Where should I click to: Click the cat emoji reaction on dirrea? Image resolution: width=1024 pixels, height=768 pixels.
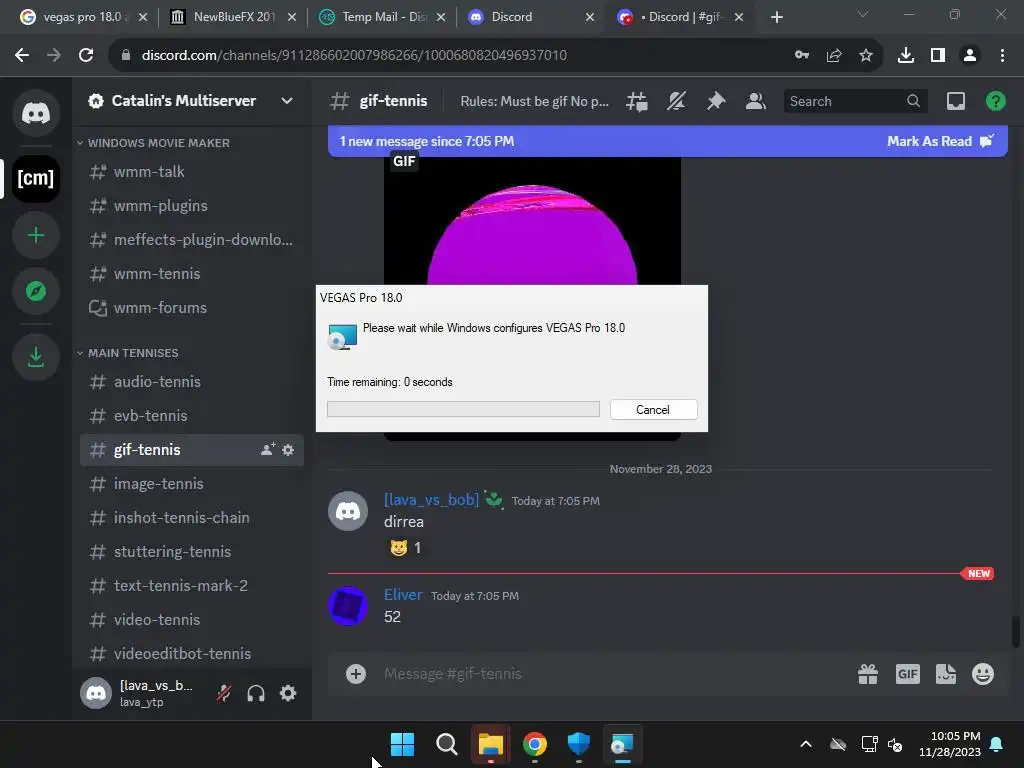click(x=405, y=548)
